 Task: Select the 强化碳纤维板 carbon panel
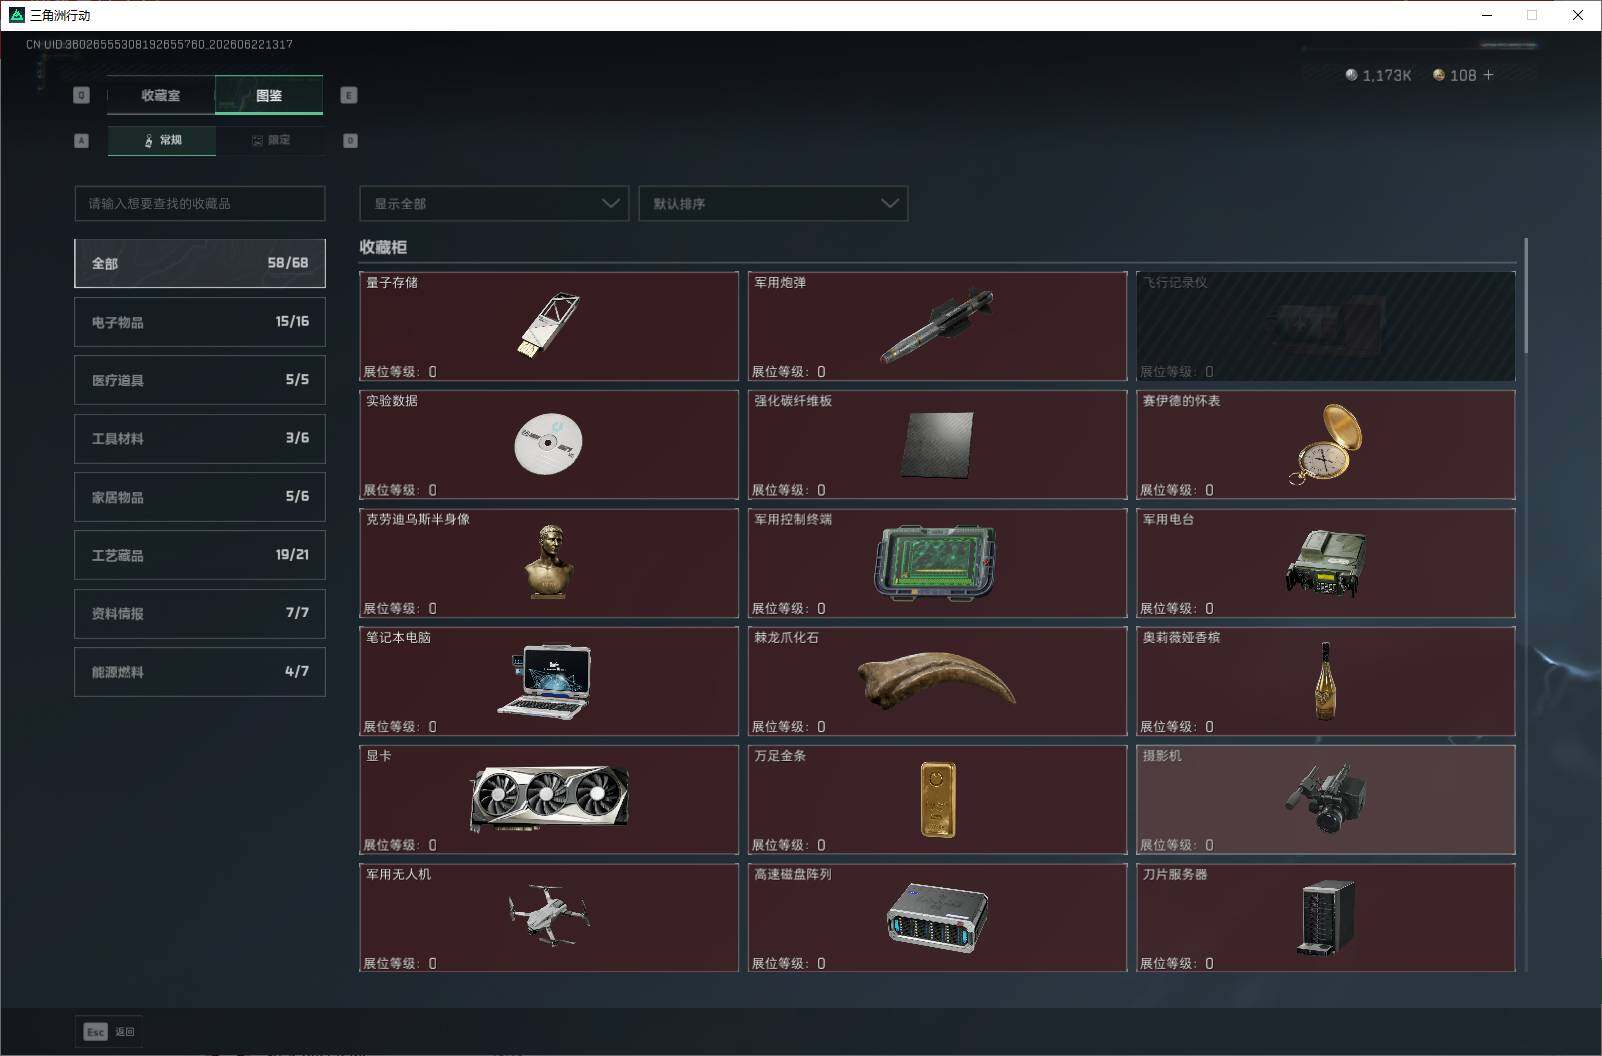point(937,444)
